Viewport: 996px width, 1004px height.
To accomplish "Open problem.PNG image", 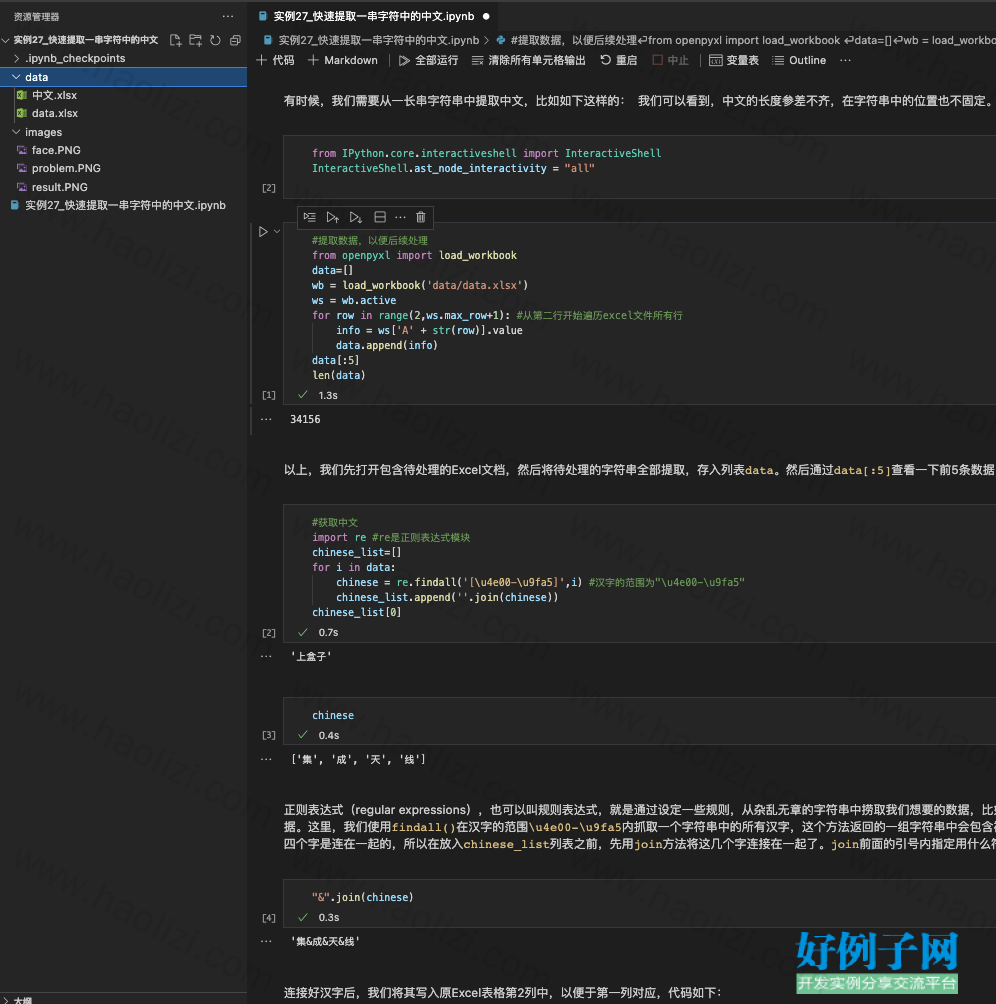I will [124, 168].
